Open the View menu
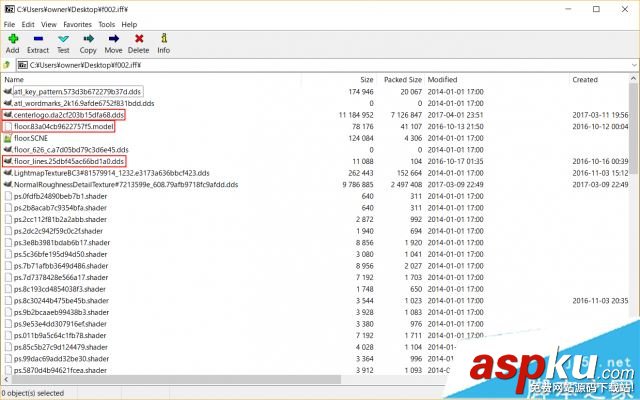The image size is (640, 400). [49, 24]
